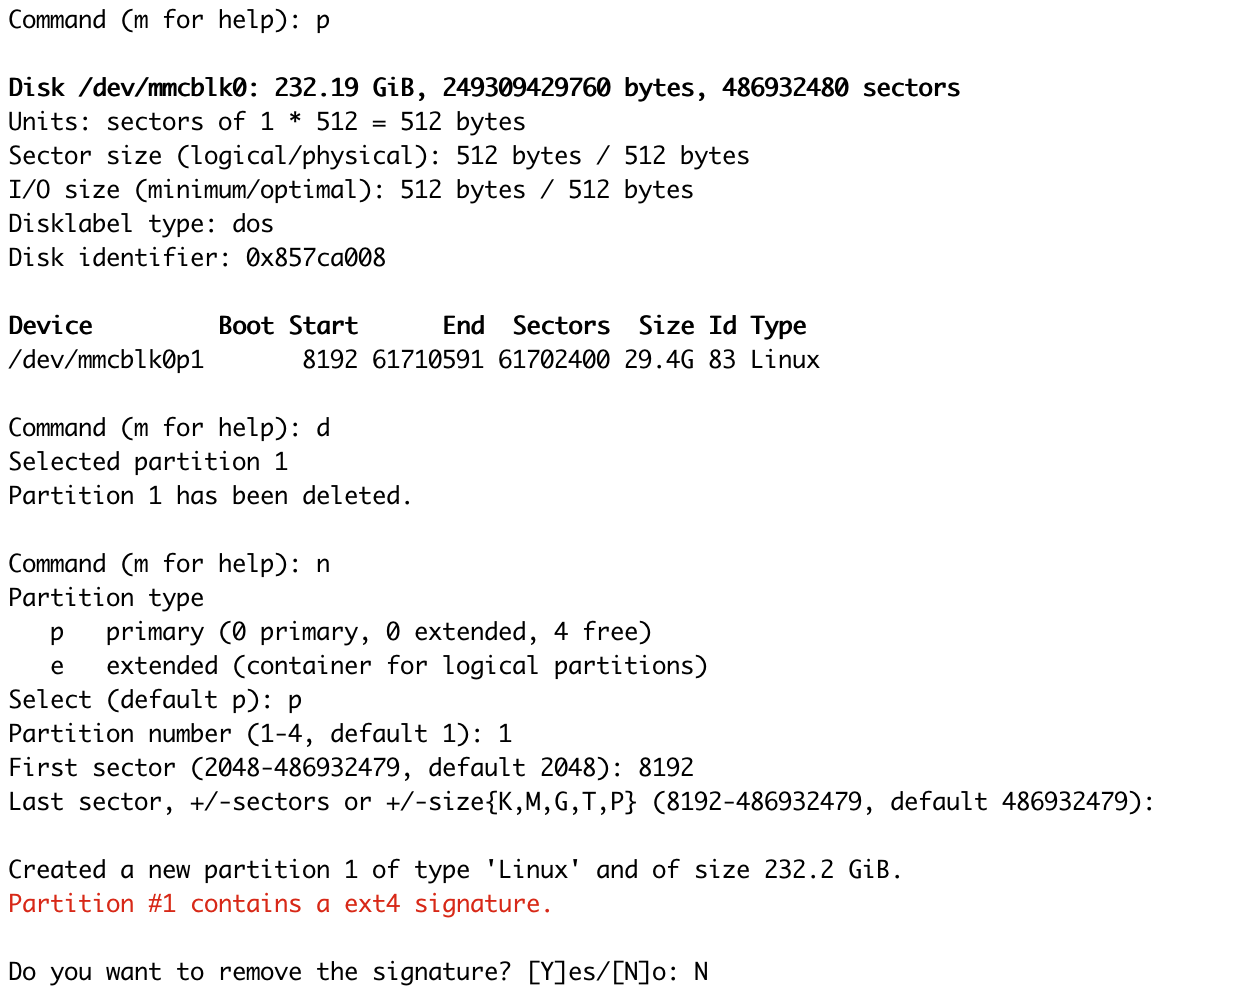
Task: Click the 'Start' column header
Action: point(323,326)
